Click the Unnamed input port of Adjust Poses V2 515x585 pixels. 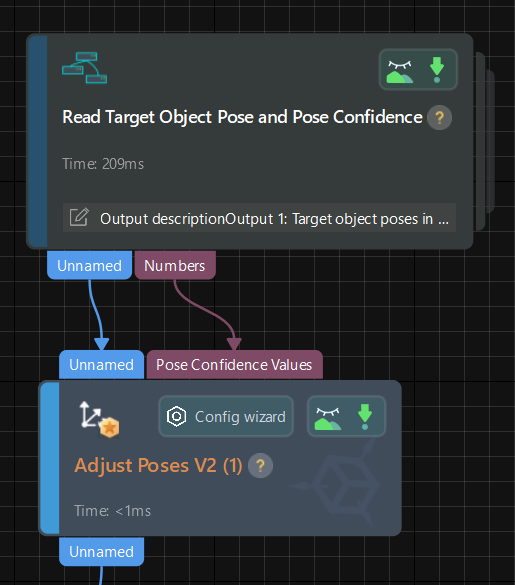click(x=102, y=365)
